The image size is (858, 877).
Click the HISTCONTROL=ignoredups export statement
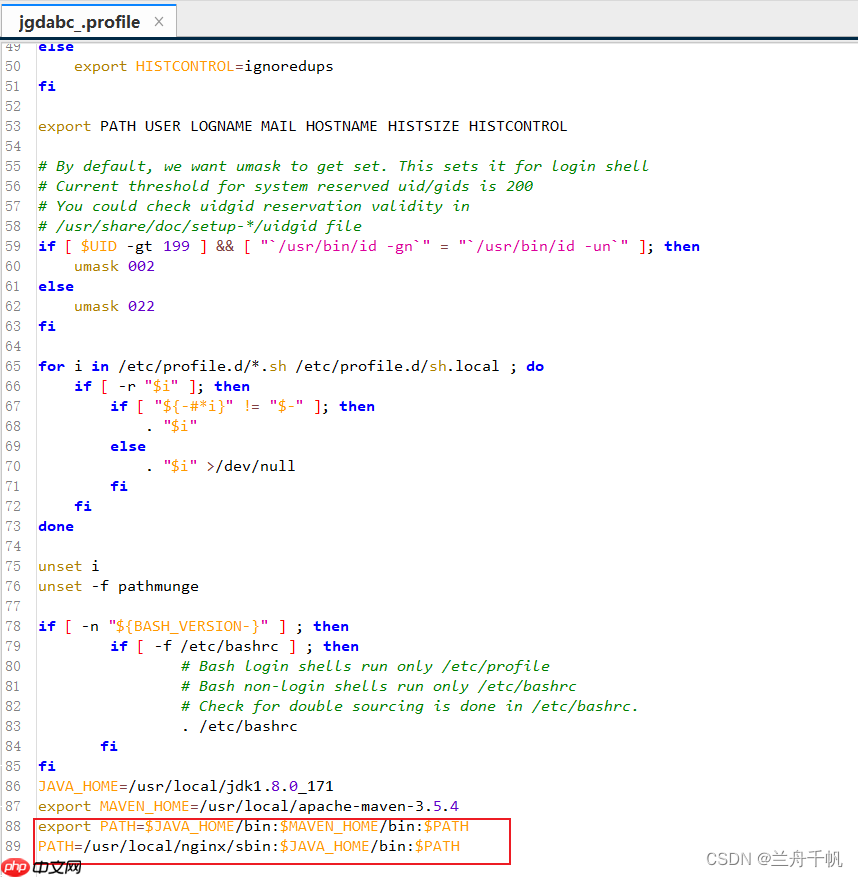[x=196, y=66]
